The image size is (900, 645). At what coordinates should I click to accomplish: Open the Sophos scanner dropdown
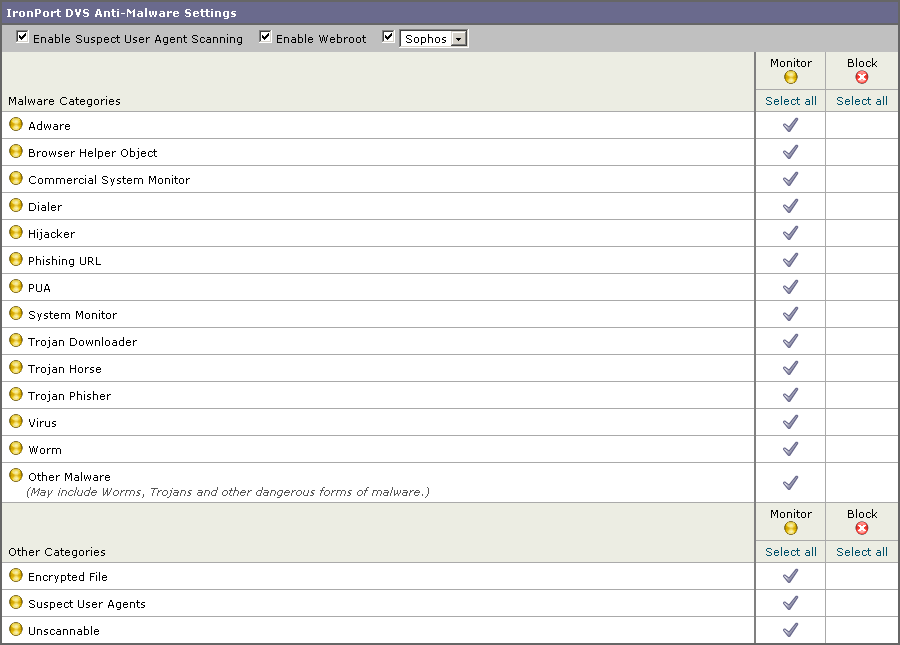pyautogui.click(x=434, y=38)
